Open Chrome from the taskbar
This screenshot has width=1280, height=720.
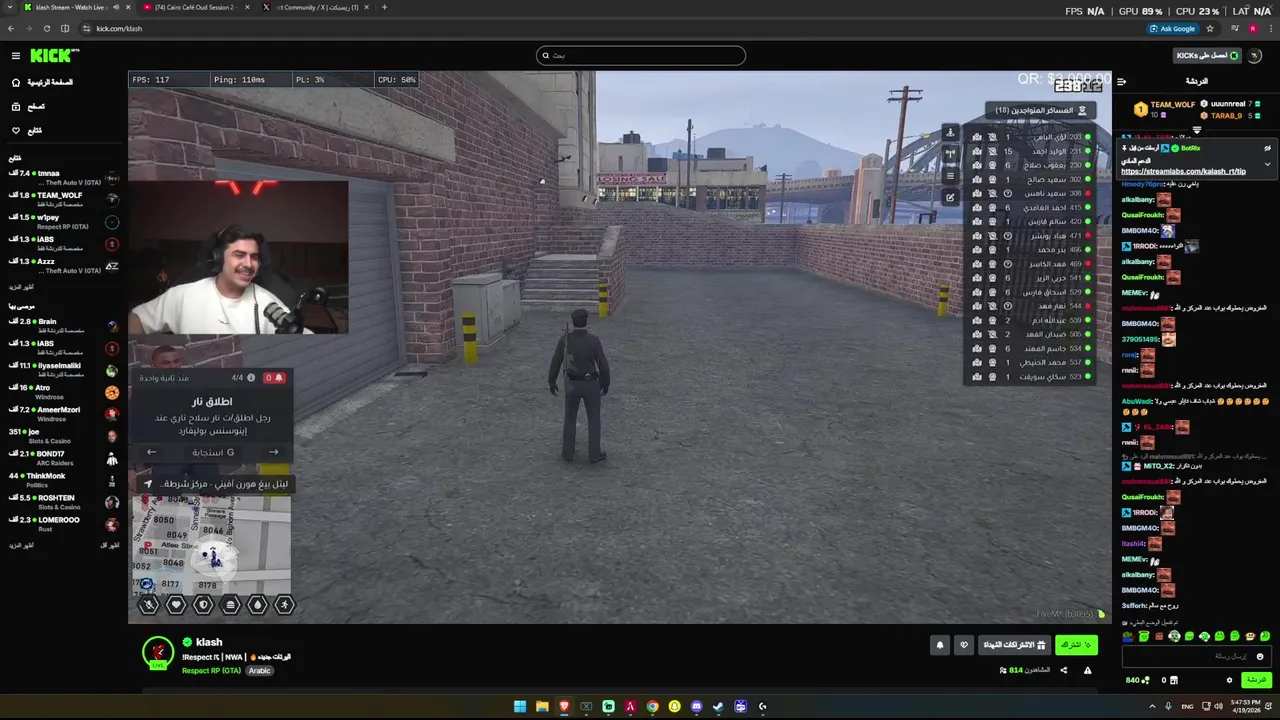[x=652, y=706]
